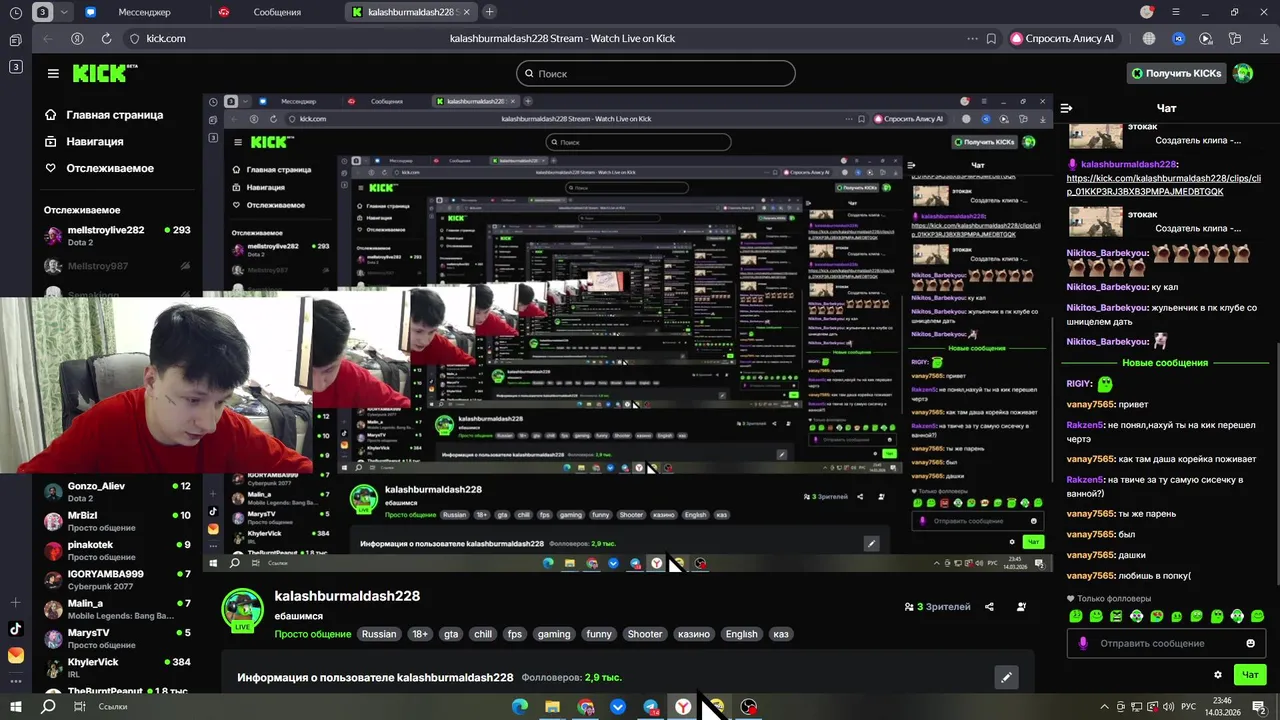
Task: Open the address bar three-dots menu
Action: point(972,38)
